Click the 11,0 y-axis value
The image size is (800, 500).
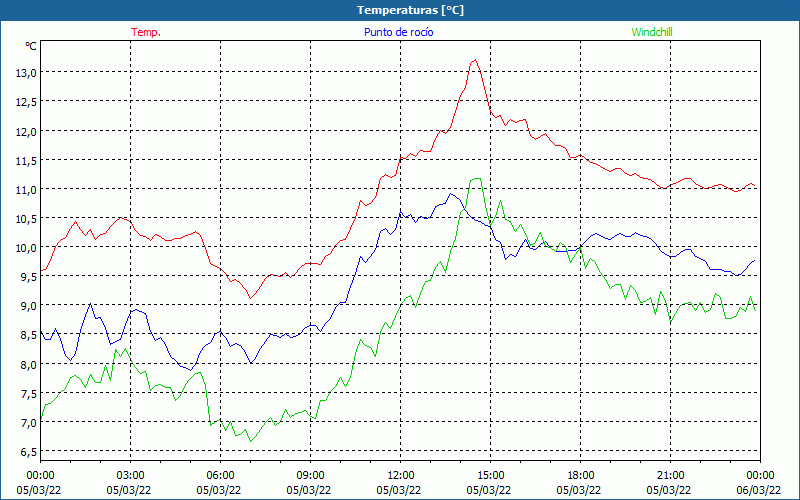(26, 190)
